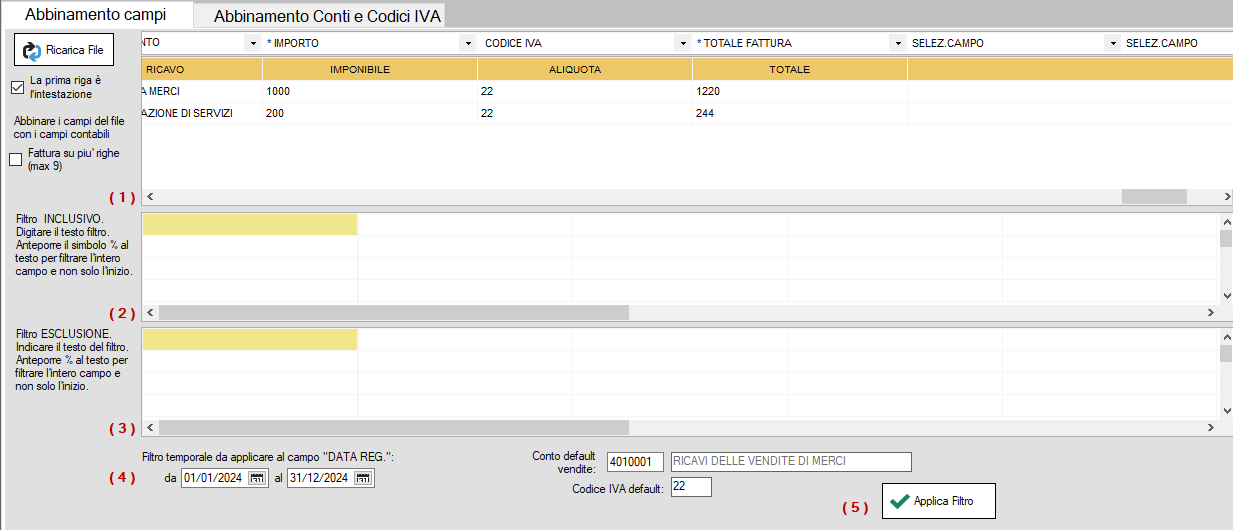The width and height of the screenshot is (1233, 530).
Task: Switch to 'Abbinamento campi' tab
Action: pos(95,15)
